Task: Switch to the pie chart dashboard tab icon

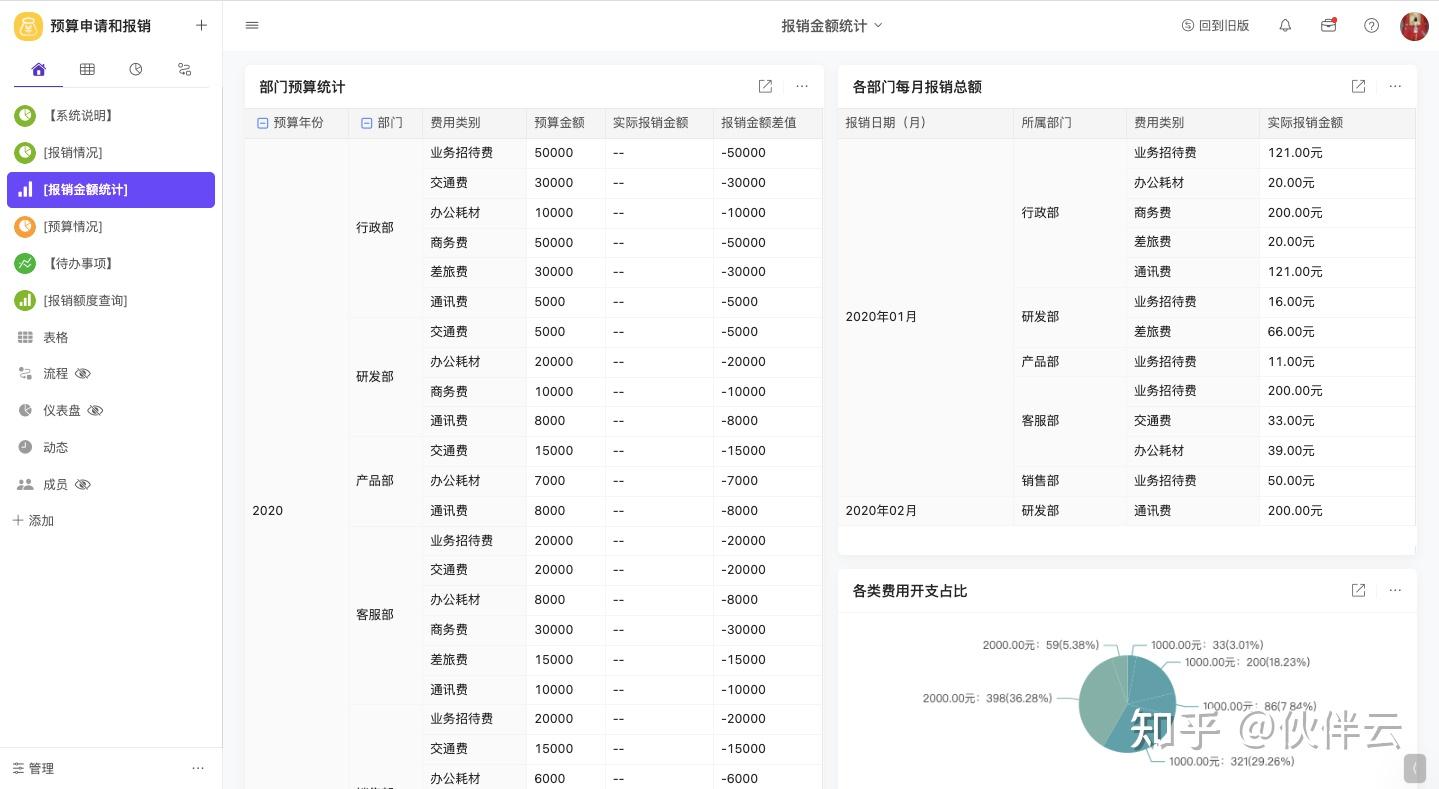Action: [x=136, y=69]
